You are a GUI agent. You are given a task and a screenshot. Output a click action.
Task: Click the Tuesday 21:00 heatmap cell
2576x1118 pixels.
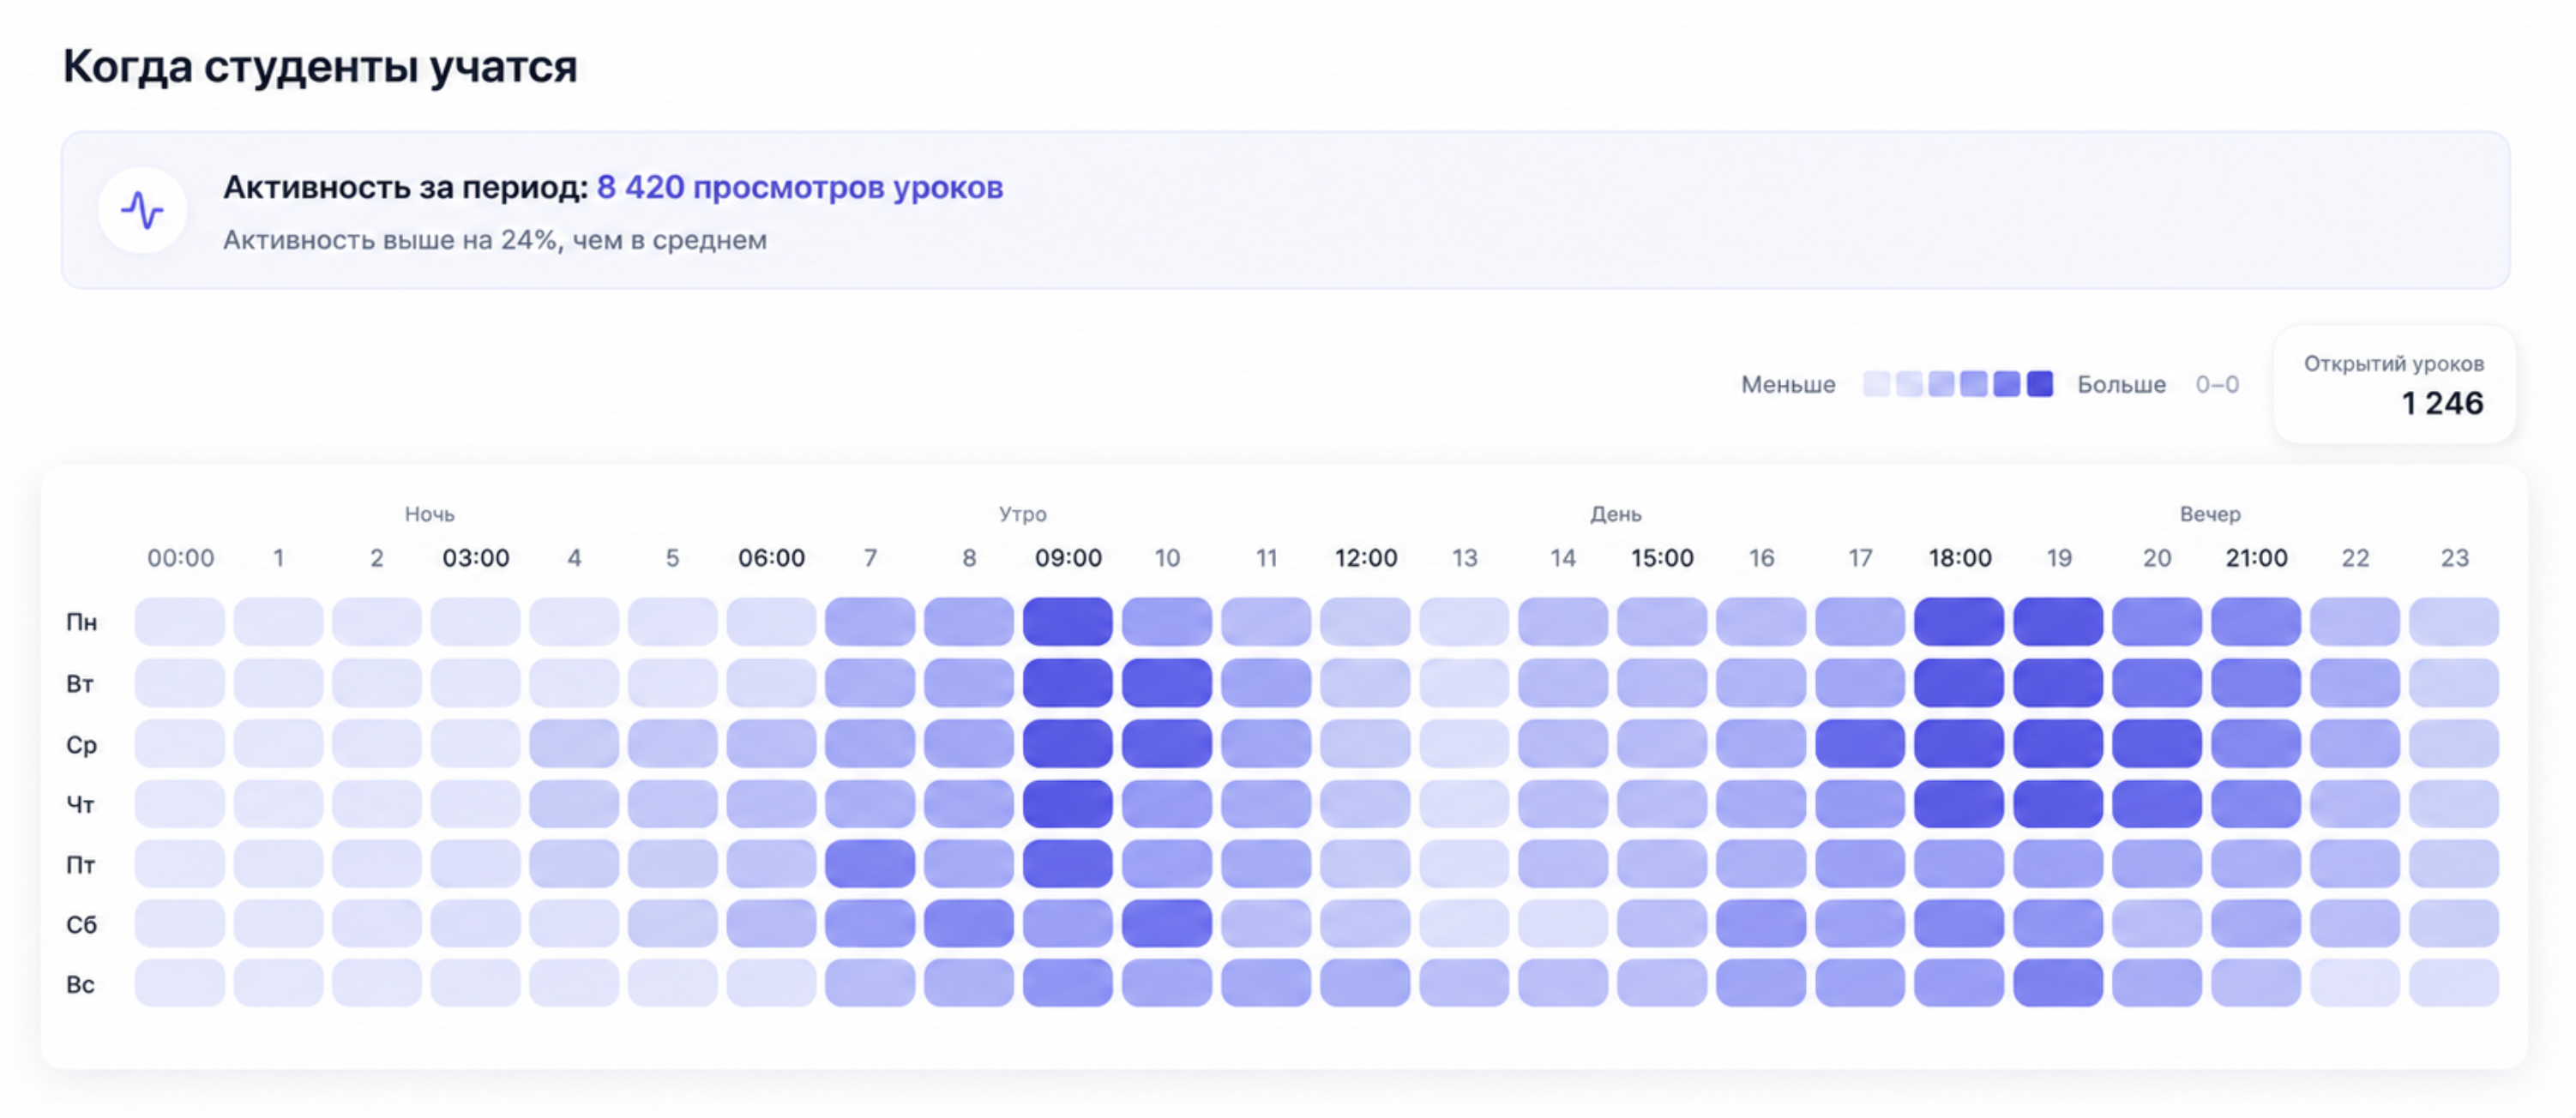point(2255,683)
